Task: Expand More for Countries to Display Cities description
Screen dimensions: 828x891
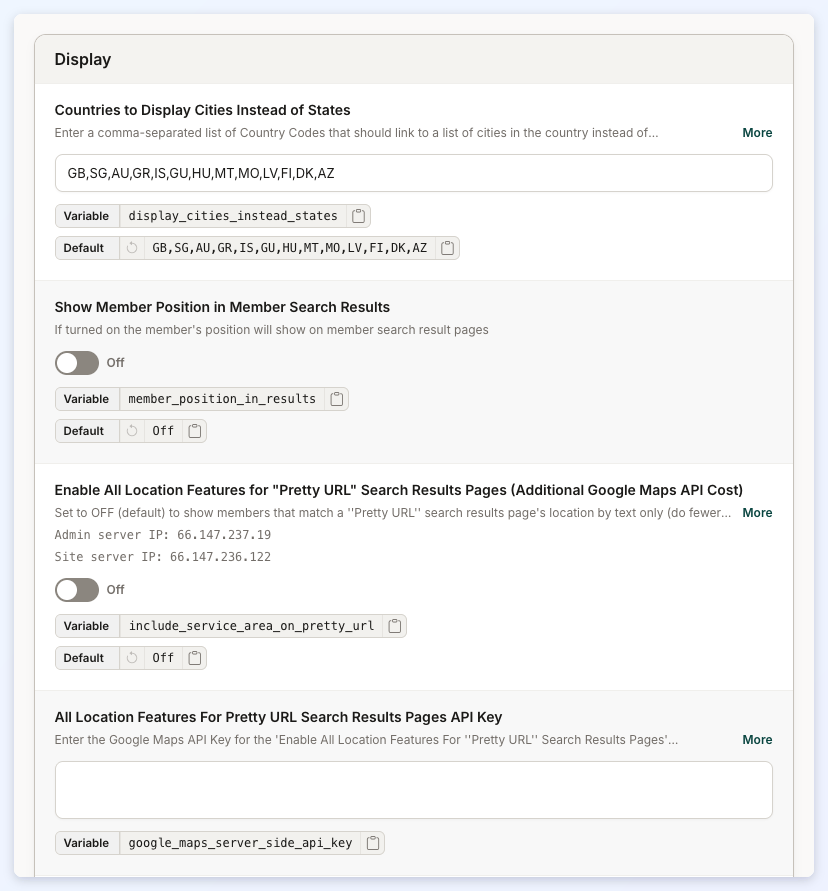Action: 757,133
